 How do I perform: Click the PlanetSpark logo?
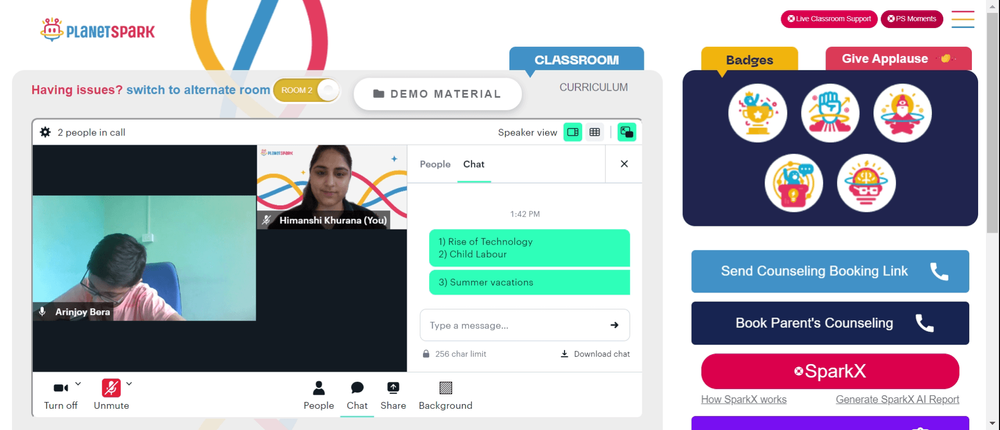(x=98, y=30)
